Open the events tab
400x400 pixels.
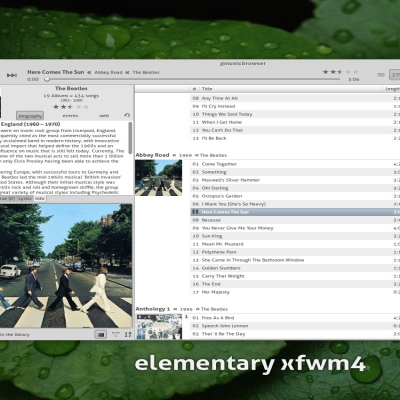[70, 116]
